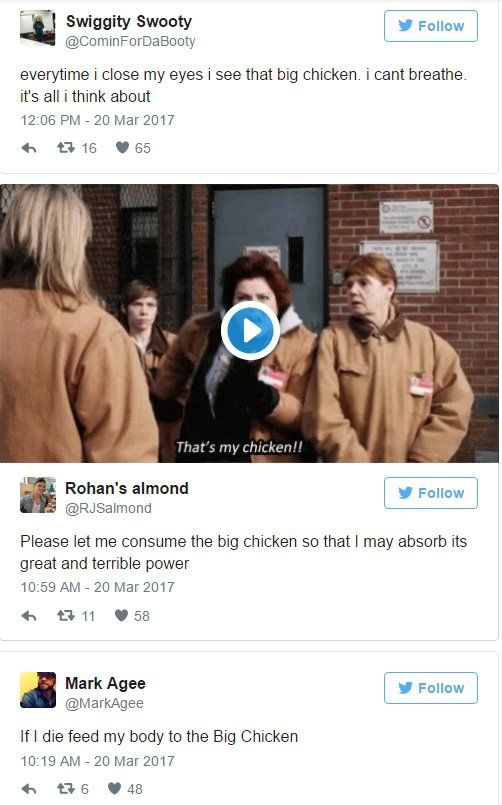Screen dimensions: 502x805
Task: Click Mark Agee's profile avatar
Action: (37, 690)
